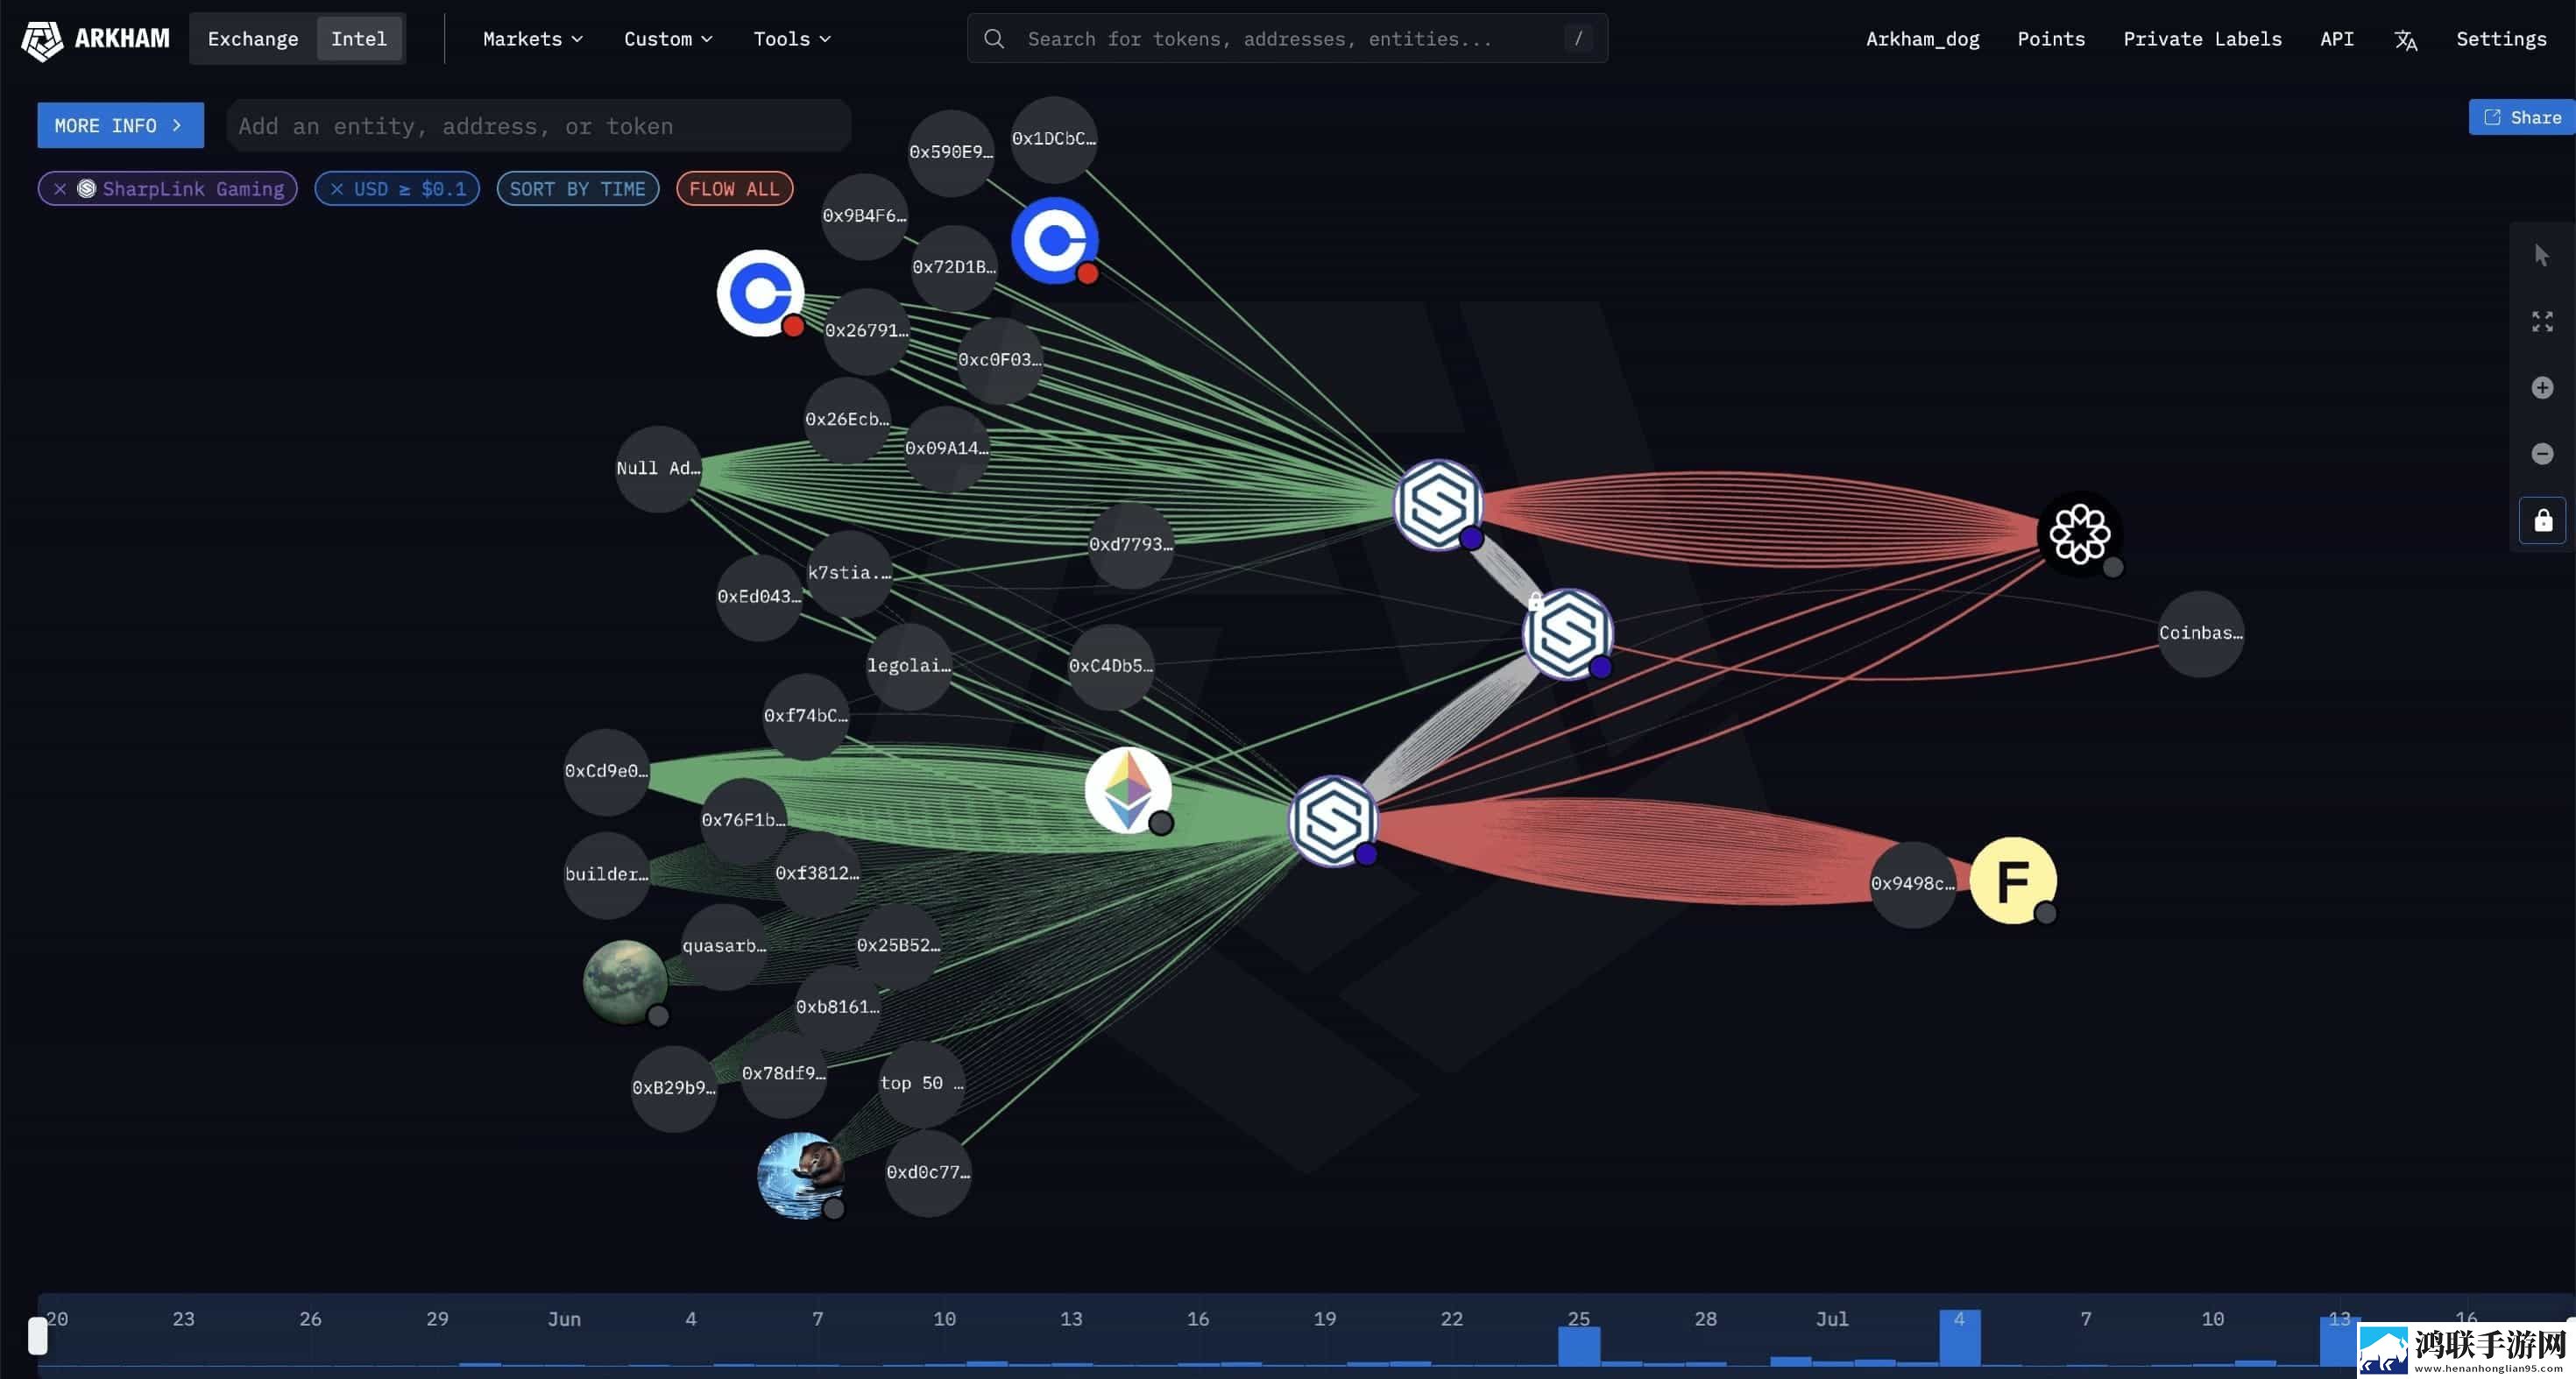Select the top 50 node
2576x1379 pixels.
922,1084
